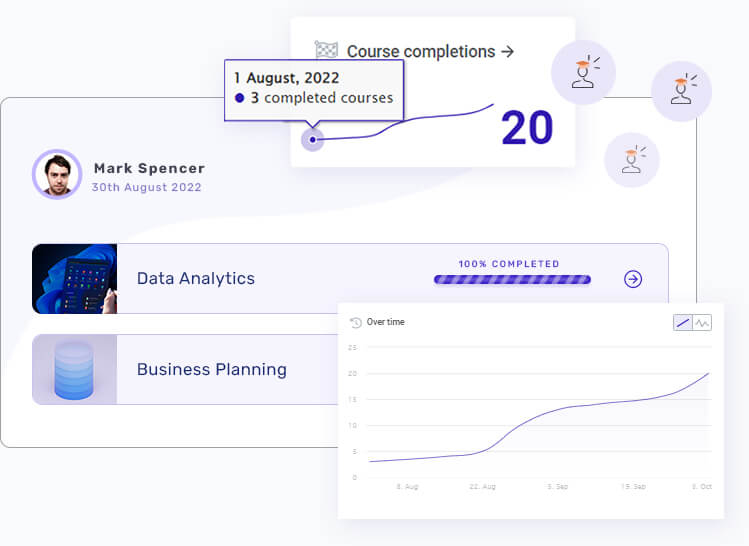Click the flag icon beside Course completions

(x=326, y=50)
